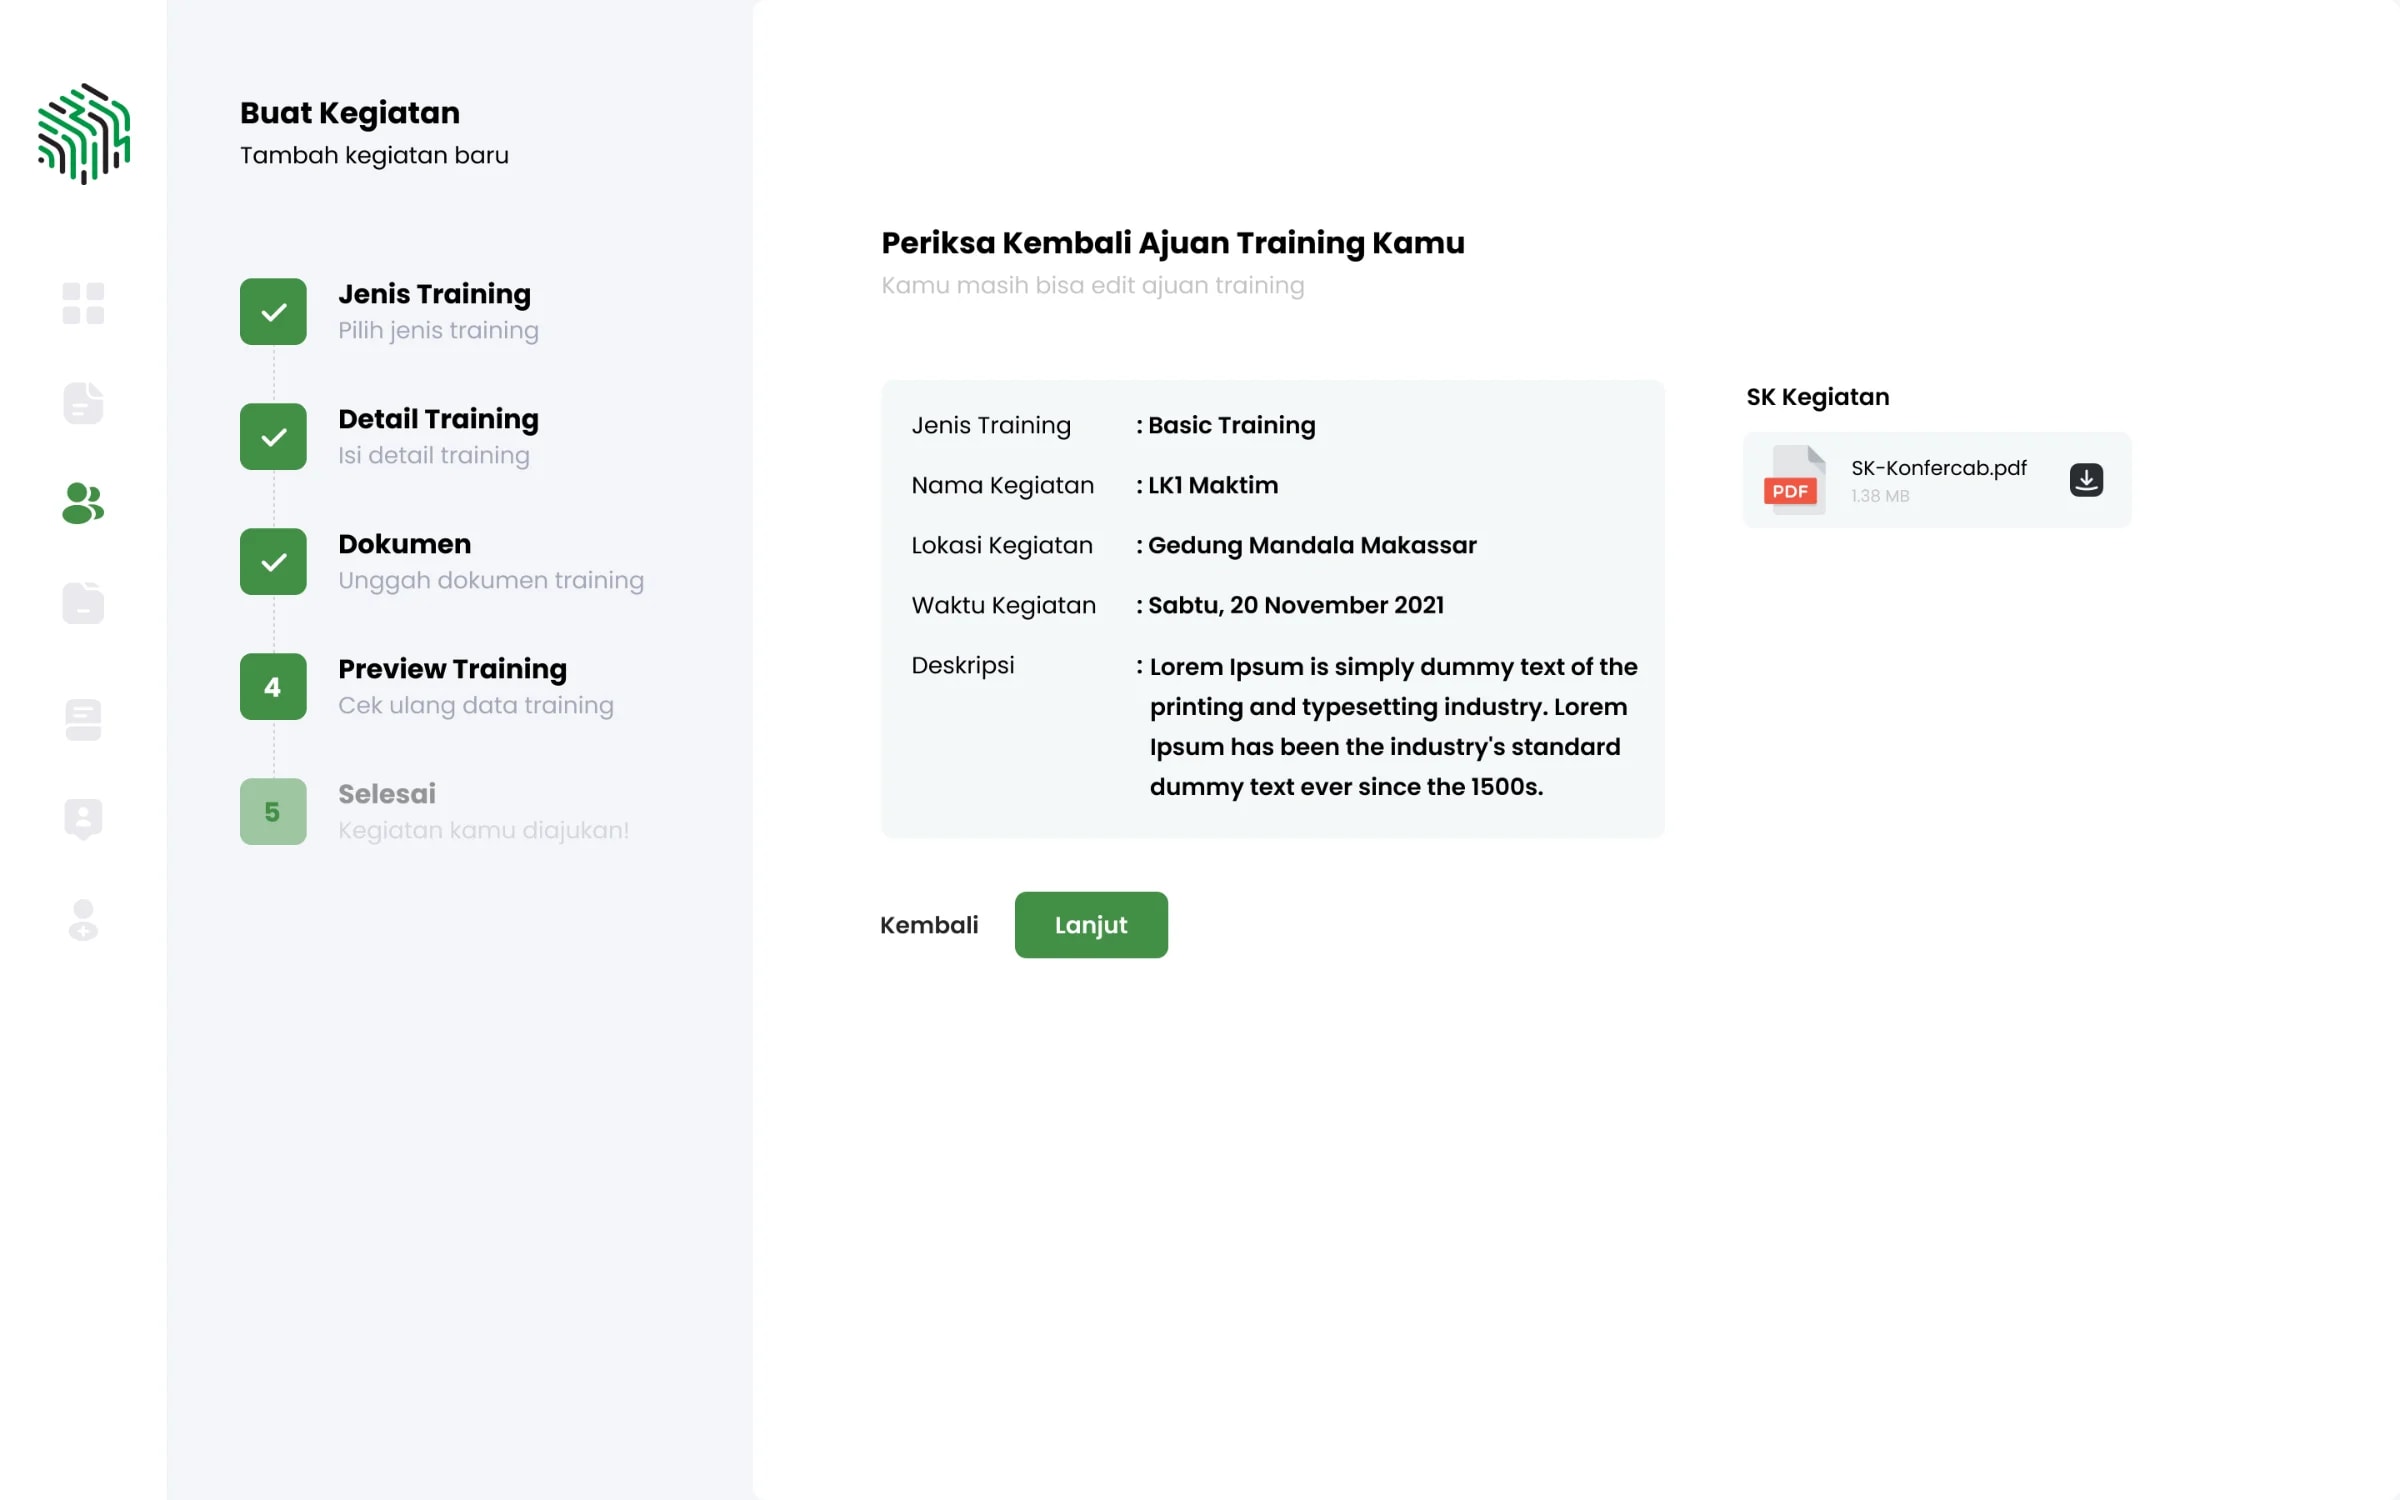The height and width of the screenshot is (1500, 2400).
Task: Open the document page icon below dashboard
Action: [83, 403]
